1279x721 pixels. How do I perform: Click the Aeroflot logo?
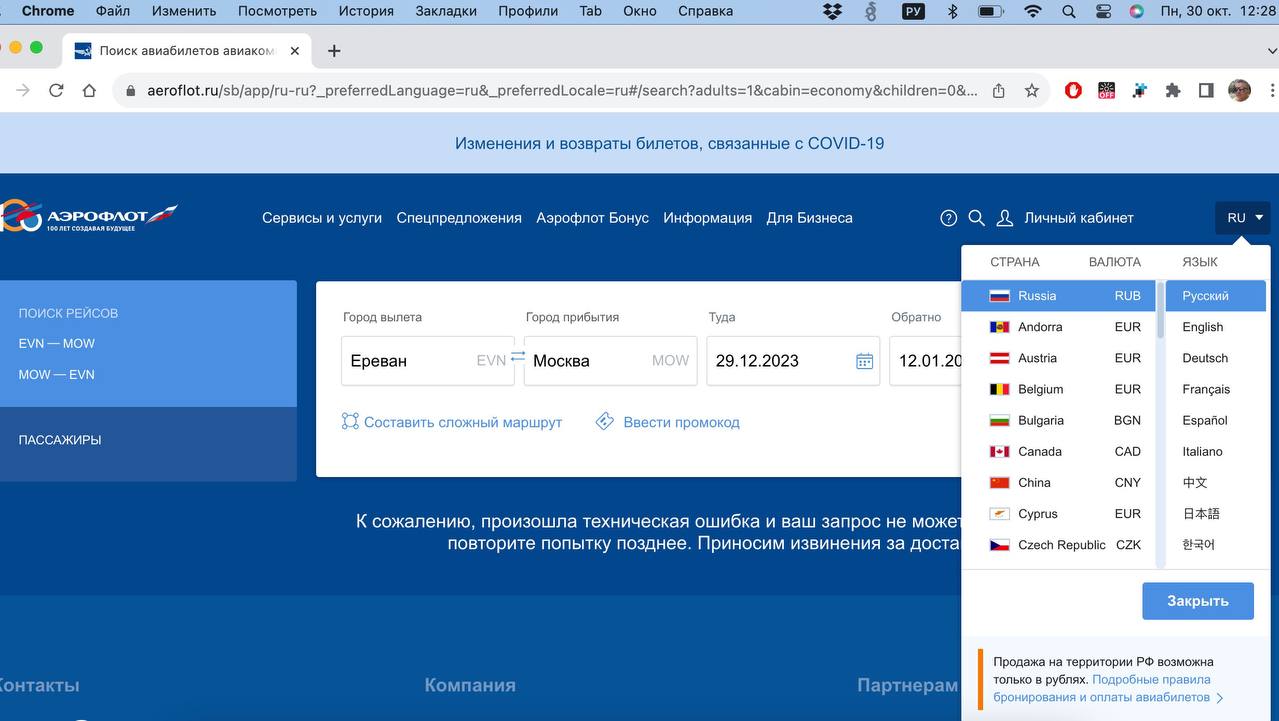tap(90, 216)
